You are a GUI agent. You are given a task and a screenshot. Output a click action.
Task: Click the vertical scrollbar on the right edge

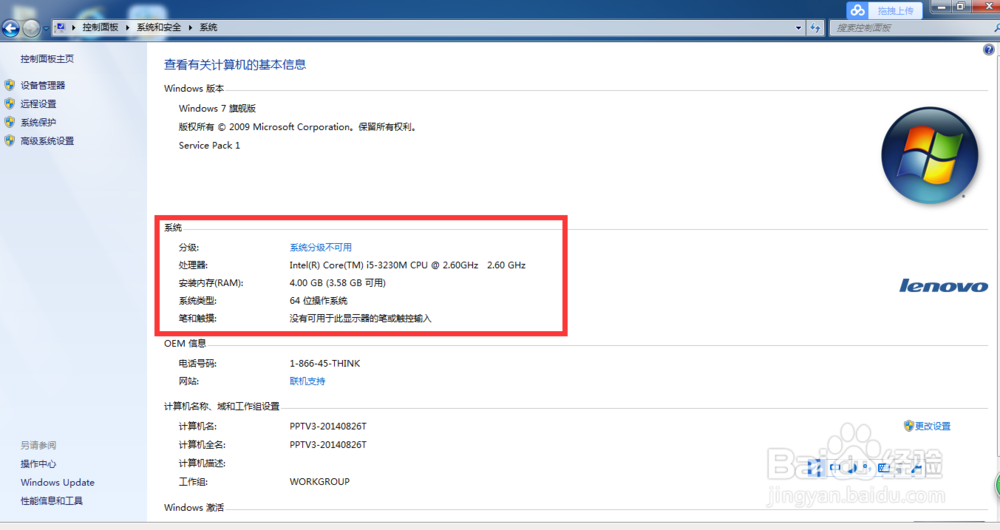pos(997,255)
